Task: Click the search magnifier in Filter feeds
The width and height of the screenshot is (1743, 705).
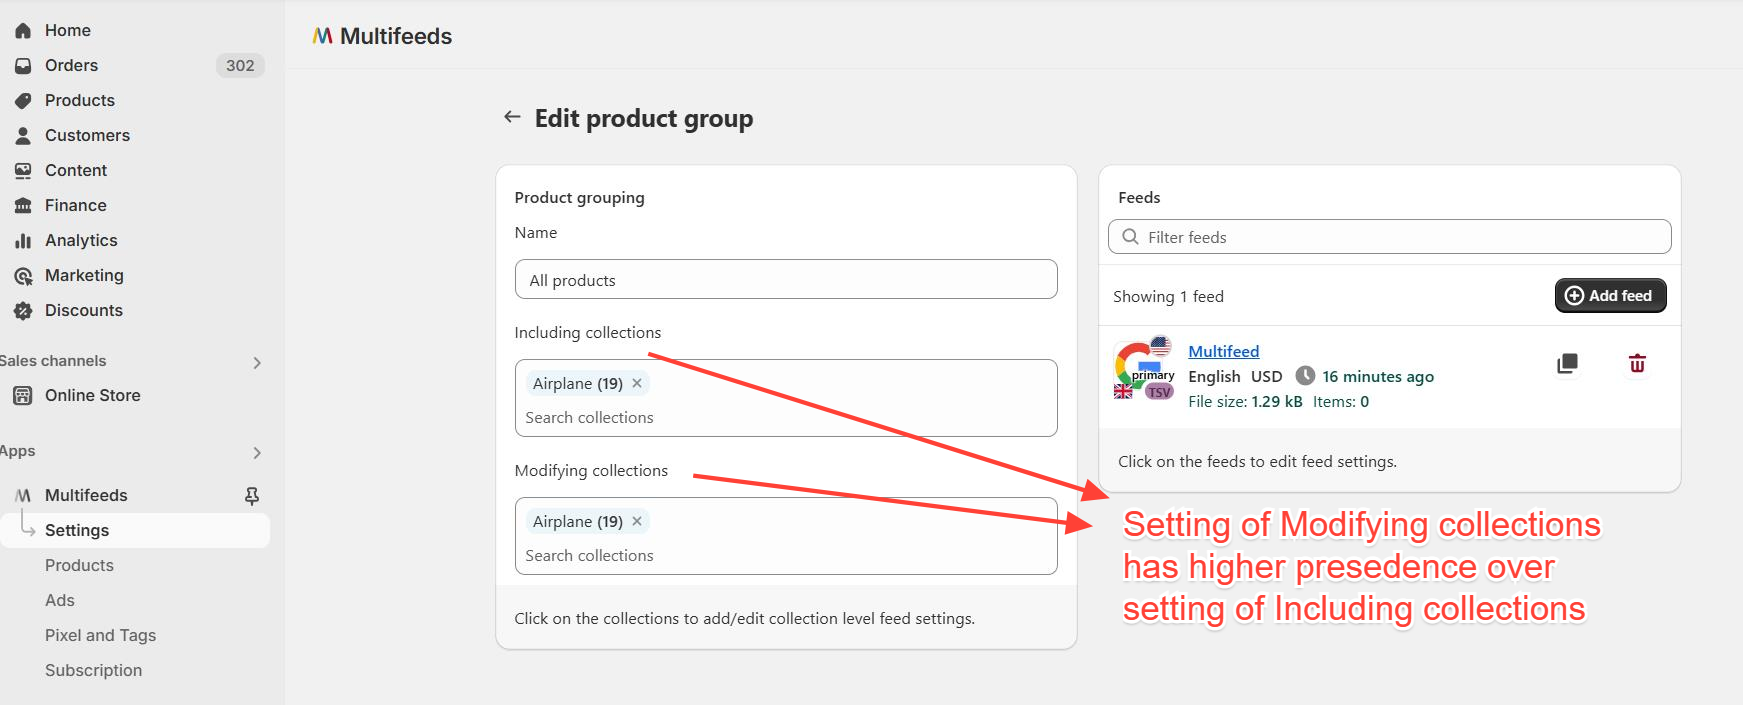Action: pyautogui.click(x=1131, y=237)
